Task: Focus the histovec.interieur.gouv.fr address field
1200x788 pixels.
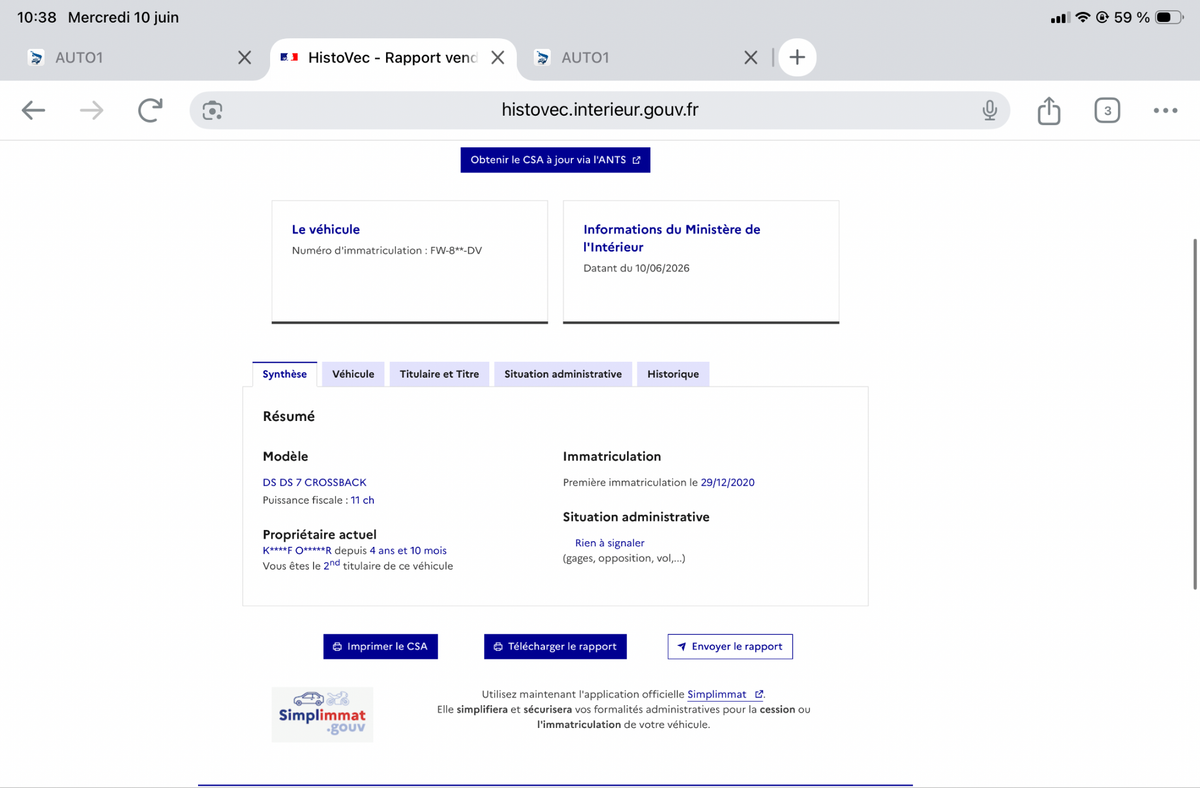Action: (600, 110)
